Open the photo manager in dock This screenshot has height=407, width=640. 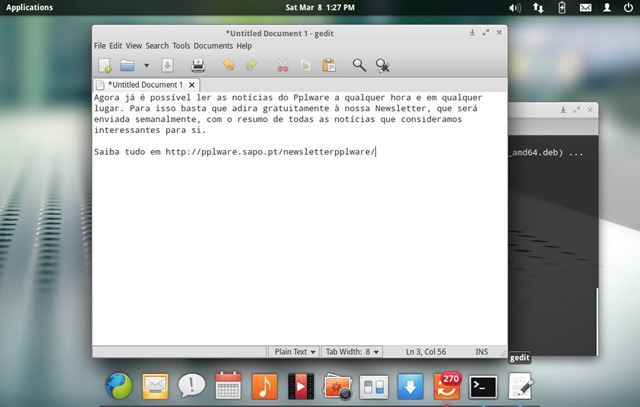338,387
